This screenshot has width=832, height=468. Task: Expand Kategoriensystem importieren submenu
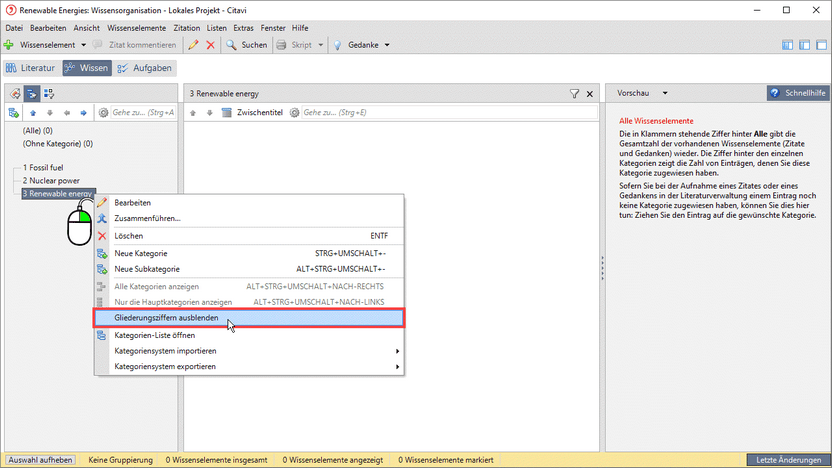(249, 351)
